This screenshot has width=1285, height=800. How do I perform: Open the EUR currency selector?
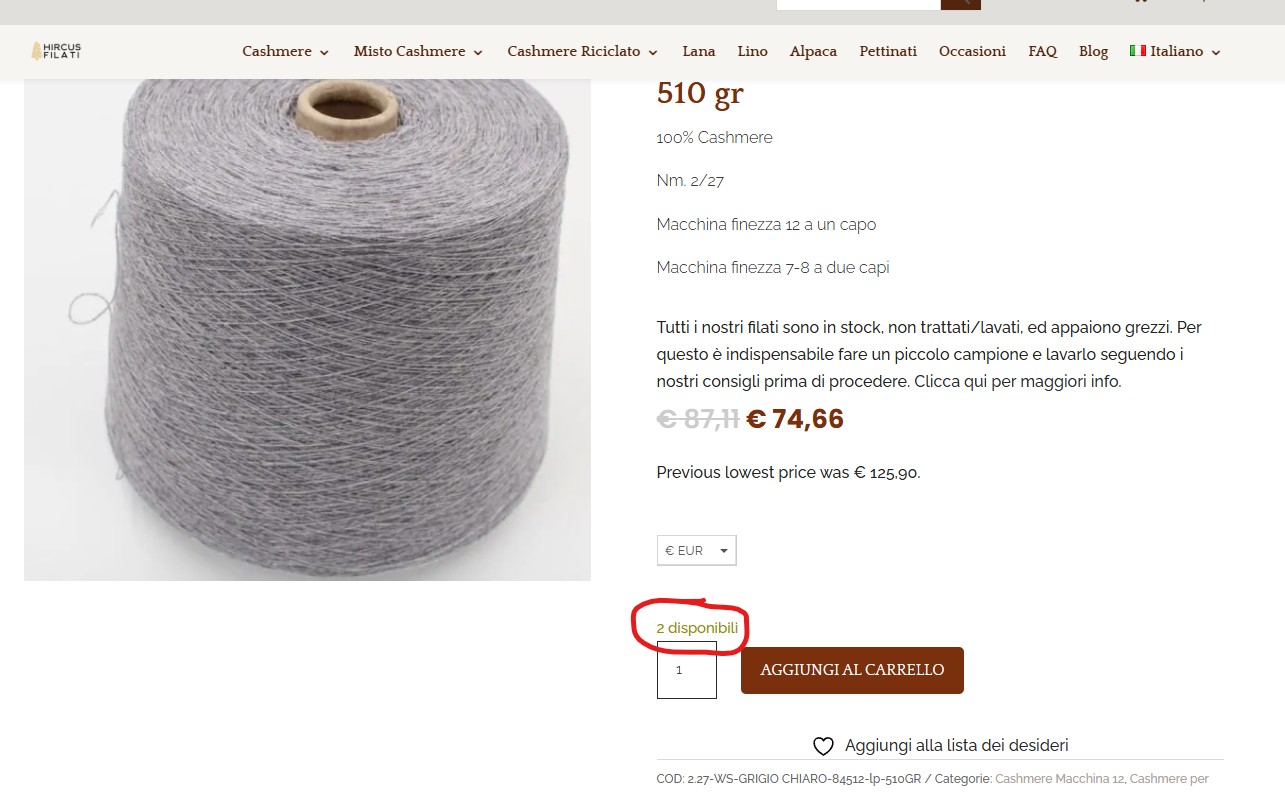[x=696, y=551]
